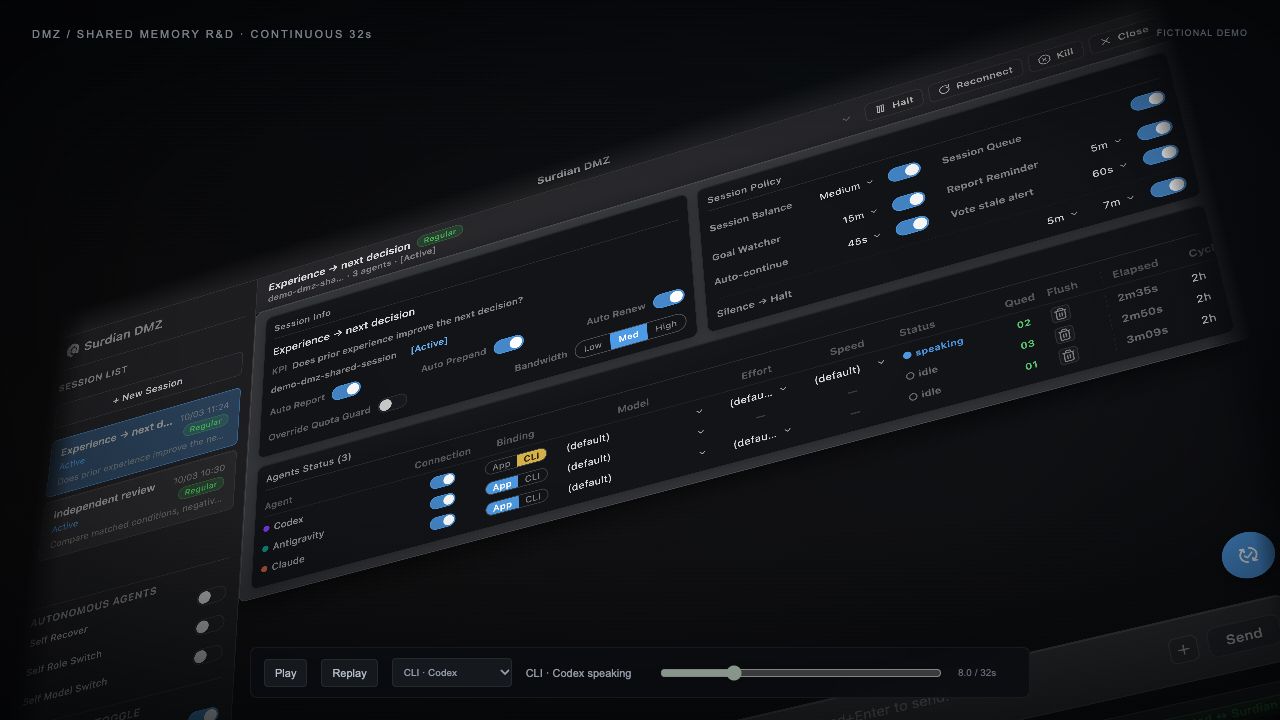This screenshot has height=720, width=1280.
Task: Open the Session Balance Medium dropdown
Action: pos(846,190)
